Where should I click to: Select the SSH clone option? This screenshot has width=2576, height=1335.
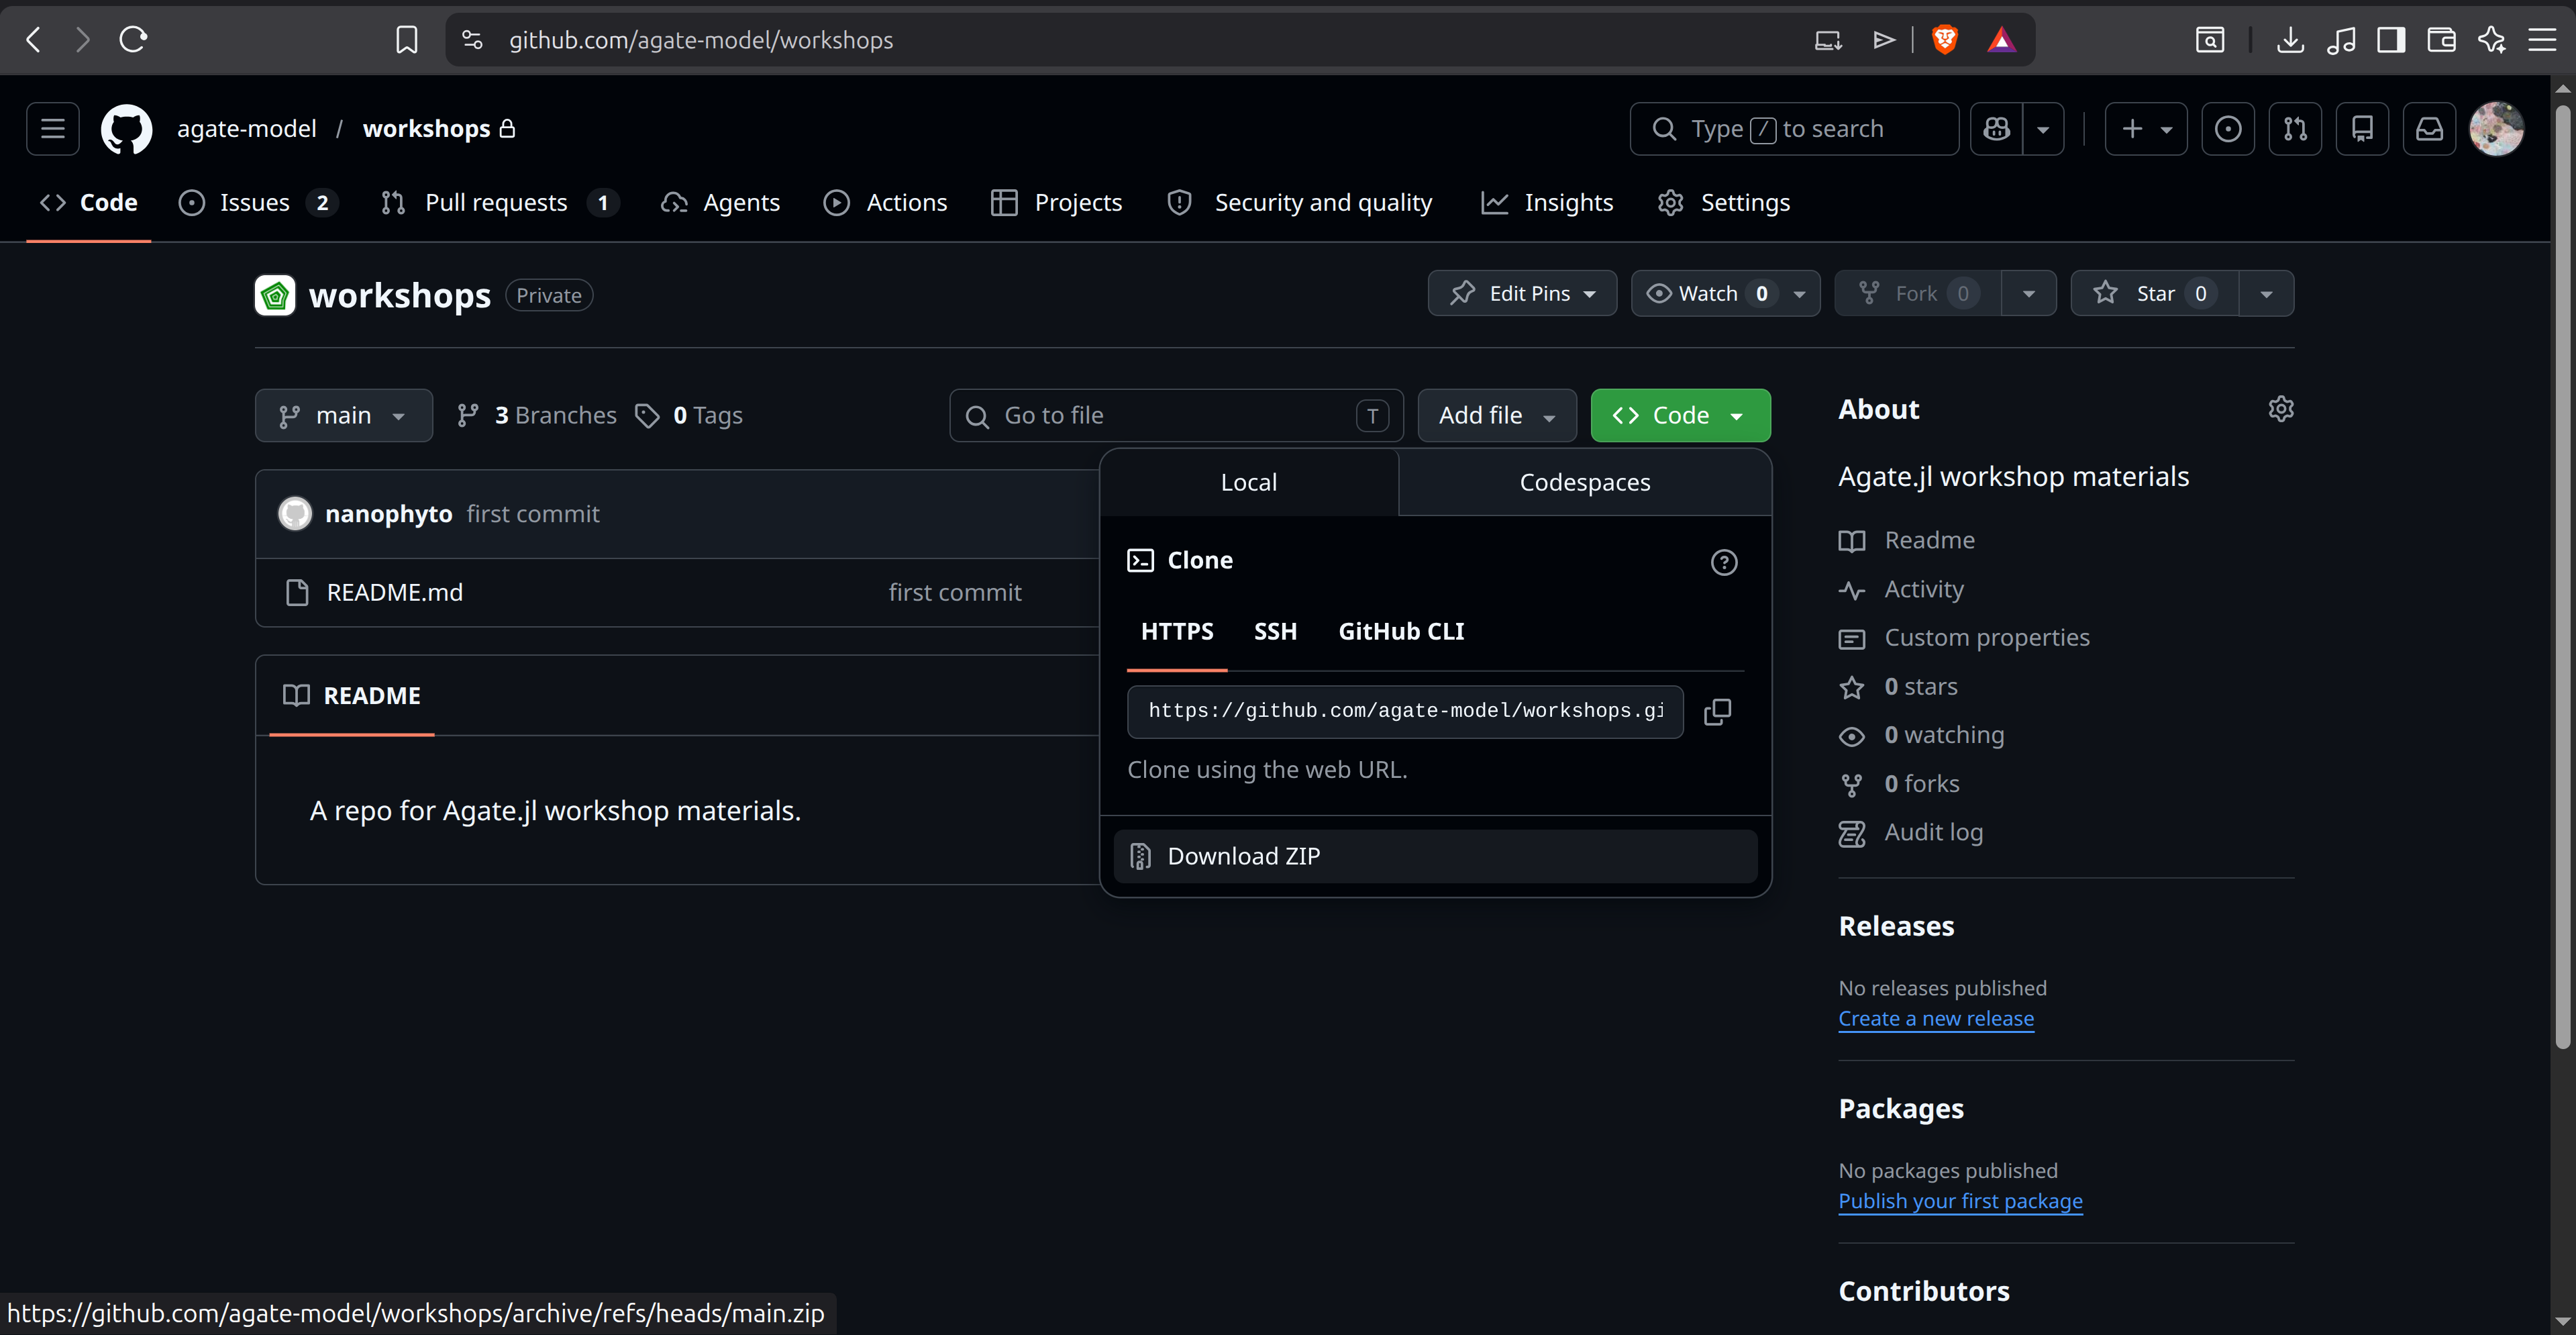point(1275,632)
